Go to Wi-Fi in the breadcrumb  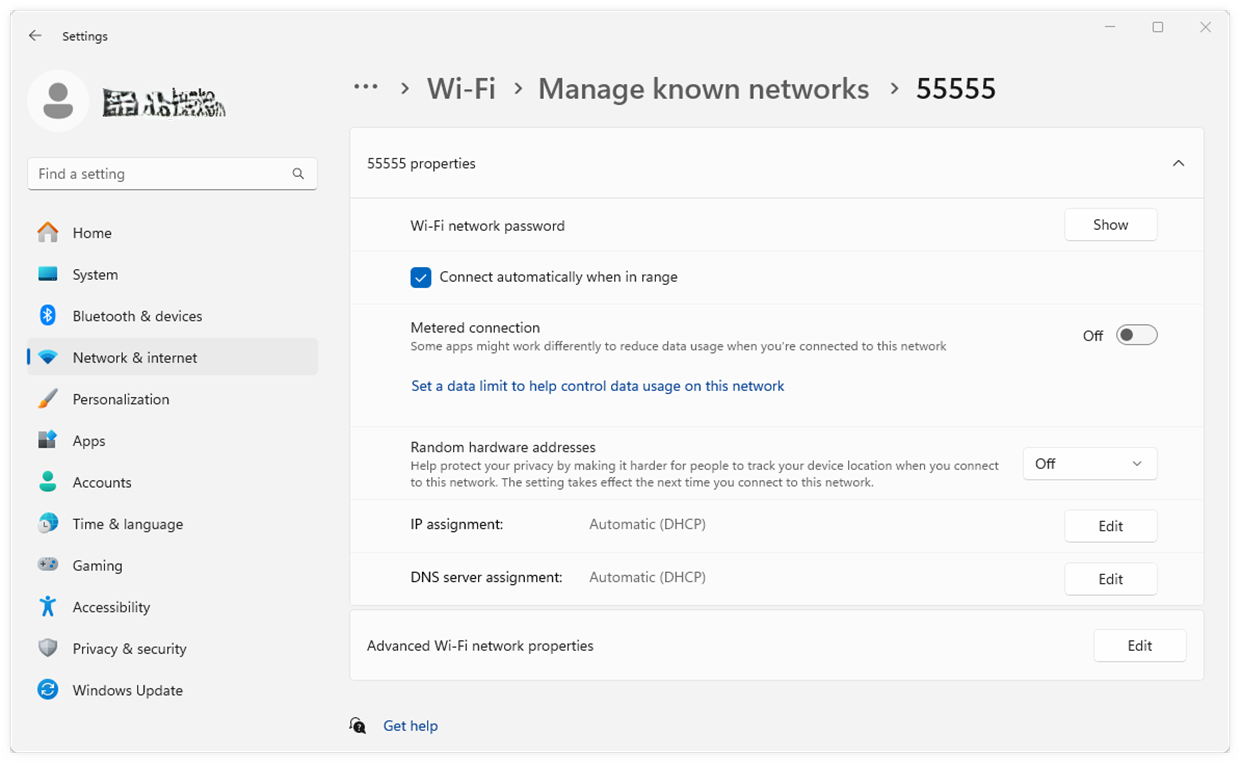tap(461, 89)
